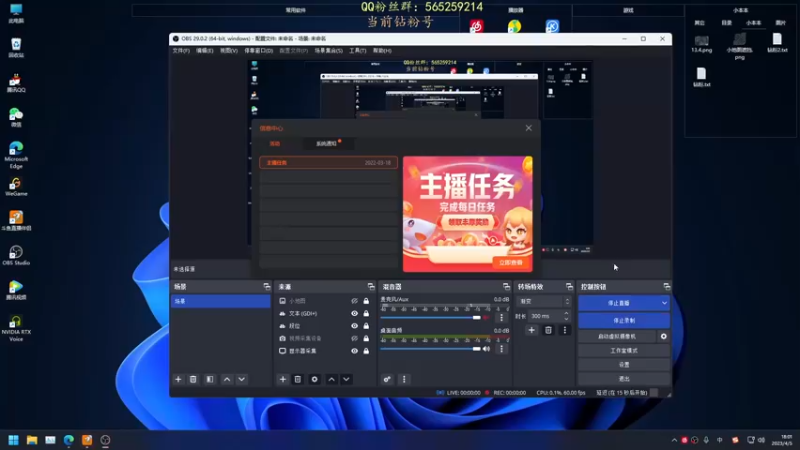The height and width of the screenshot is (450, 800).
Task: Open the 场景集合(S) menu
Action: tap(328, 51)
